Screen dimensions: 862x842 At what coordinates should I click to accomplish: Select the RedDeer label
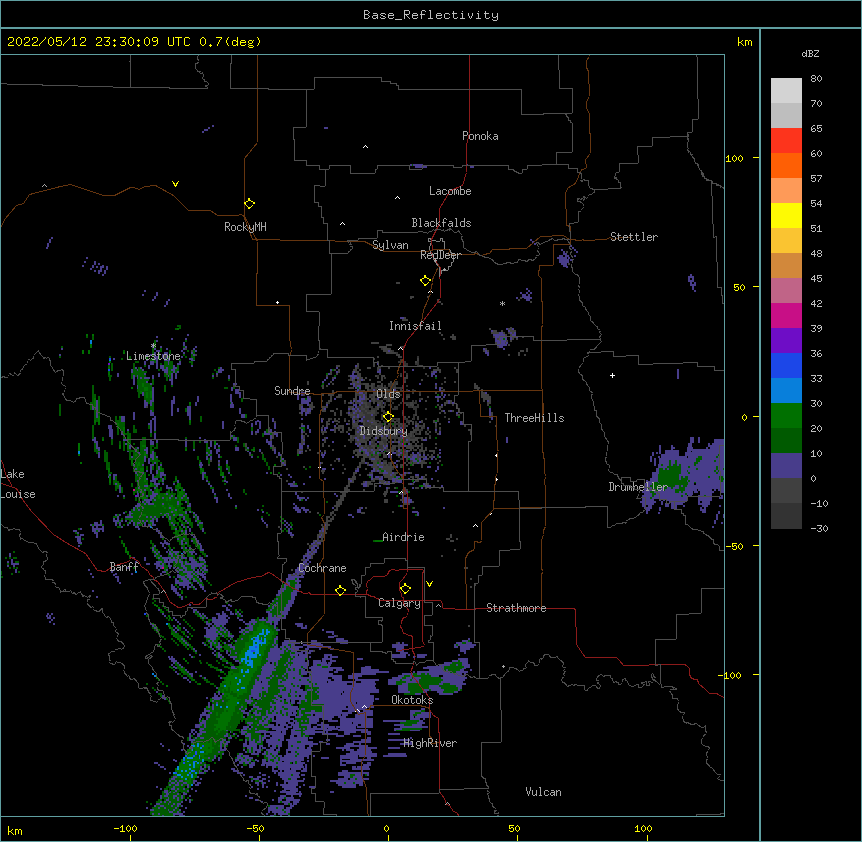(x=440, y=255)
